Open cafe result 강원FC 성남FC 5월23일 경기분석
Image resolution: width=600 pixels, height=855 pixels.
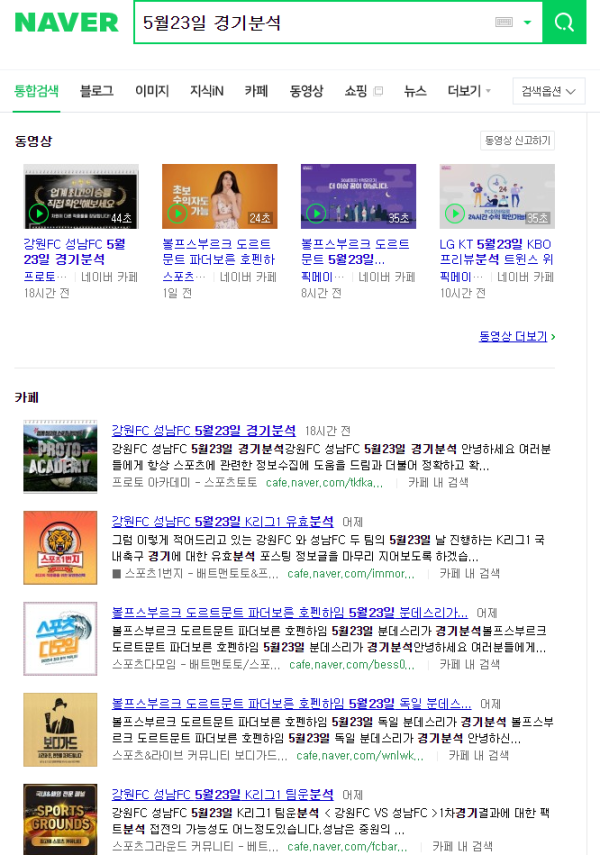[203, 431]
